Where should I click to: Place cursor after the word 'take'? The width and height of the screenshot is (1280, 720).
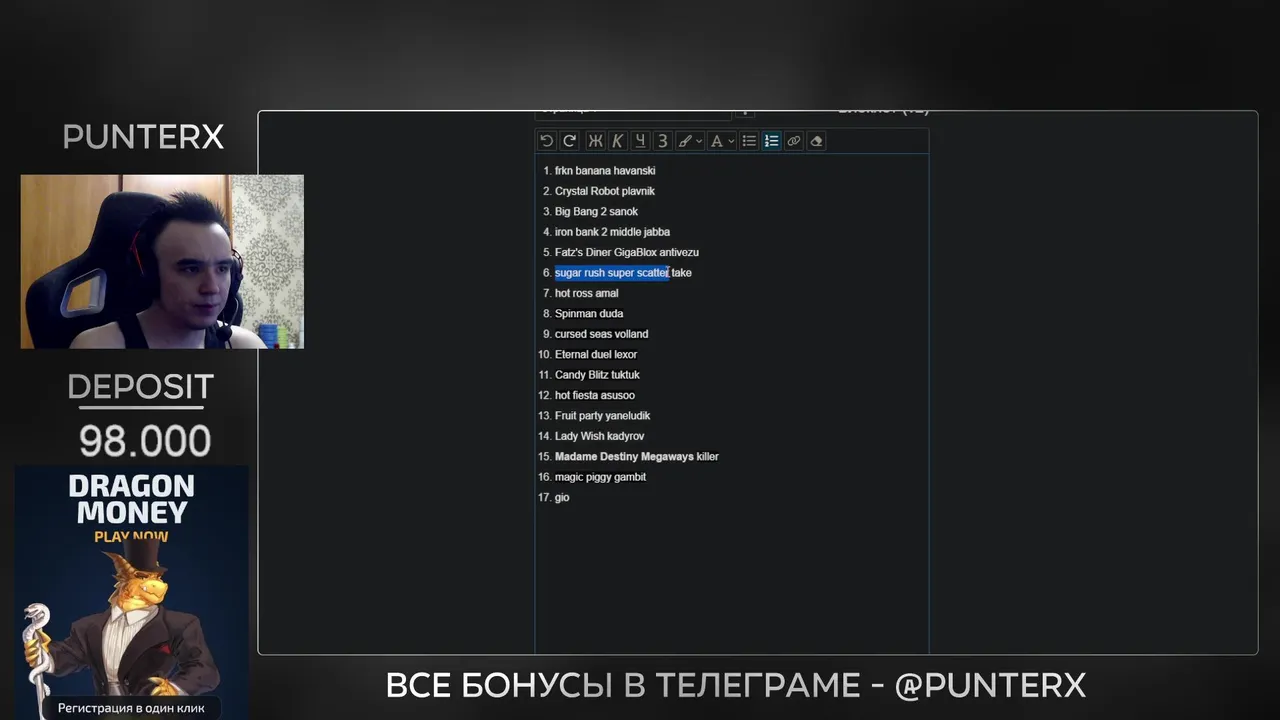692,273
